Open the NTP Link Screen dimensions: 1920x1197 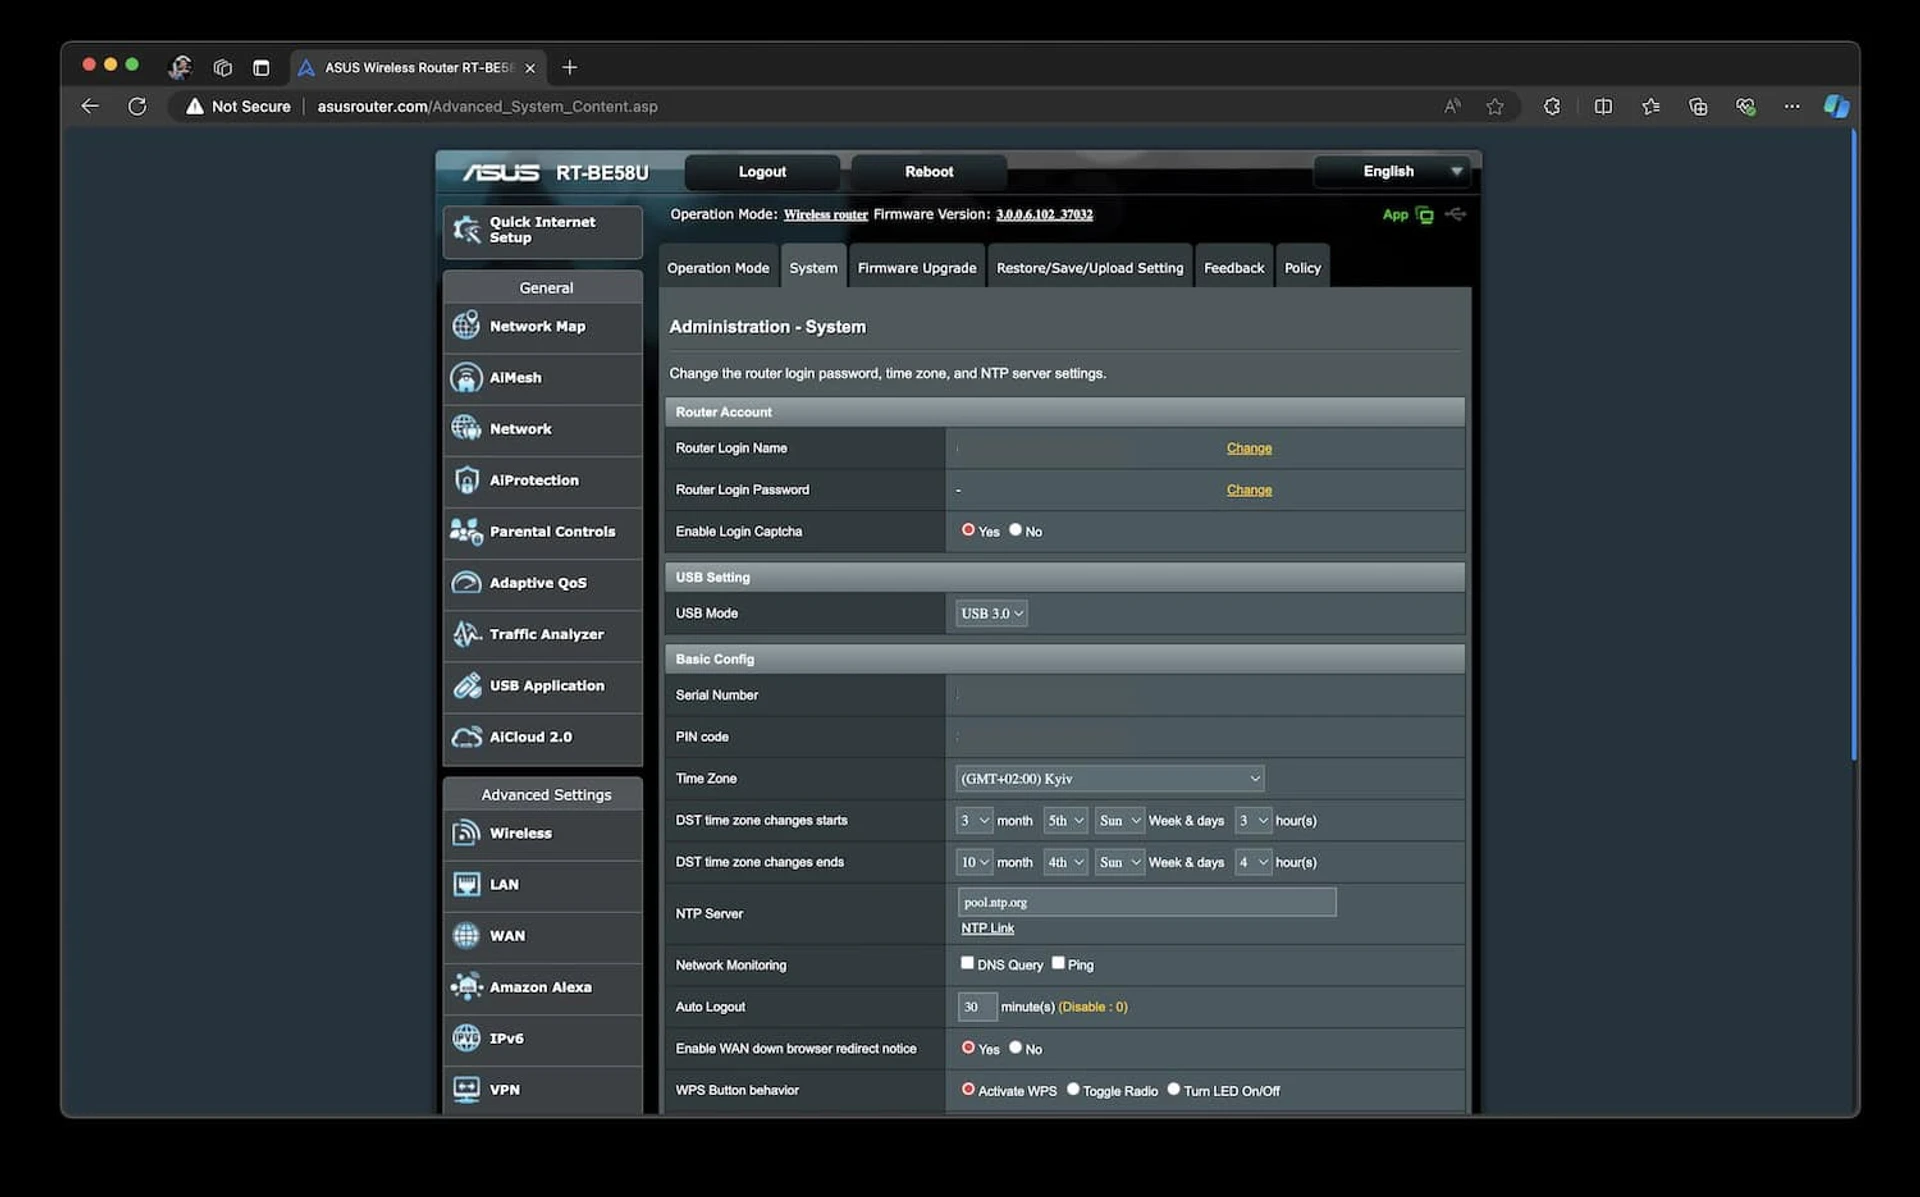(987, 928)
